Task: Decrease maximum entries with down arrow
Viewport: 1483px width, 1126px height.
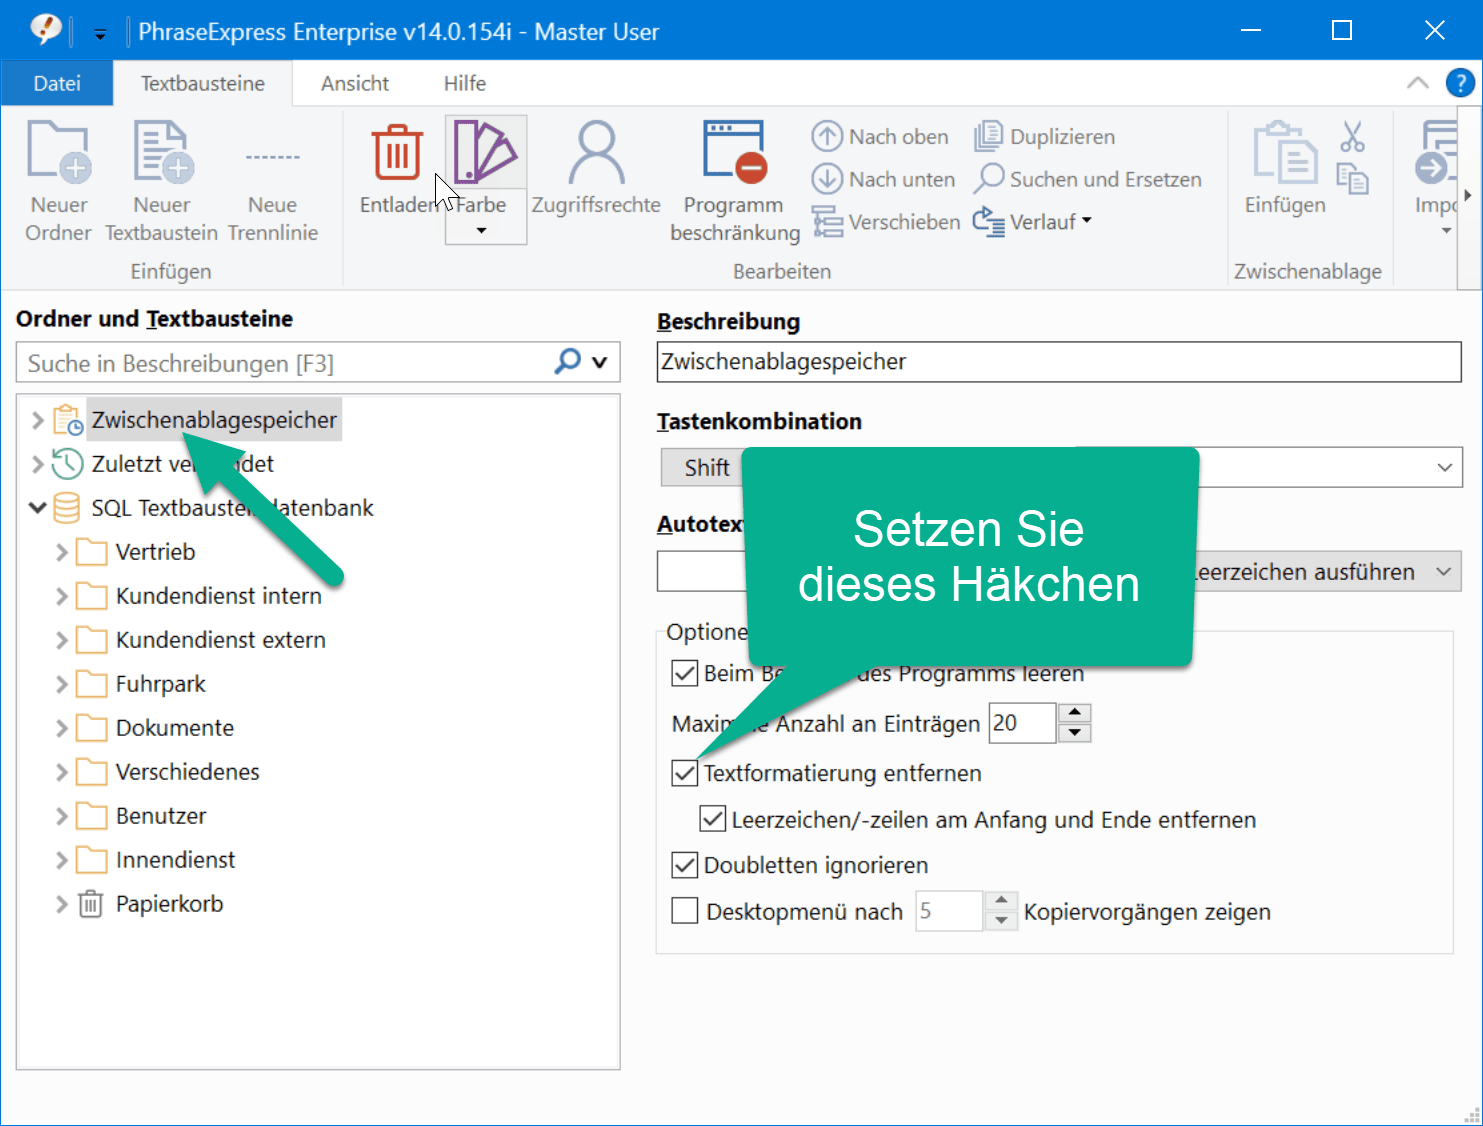Action: pos(1074,733)
